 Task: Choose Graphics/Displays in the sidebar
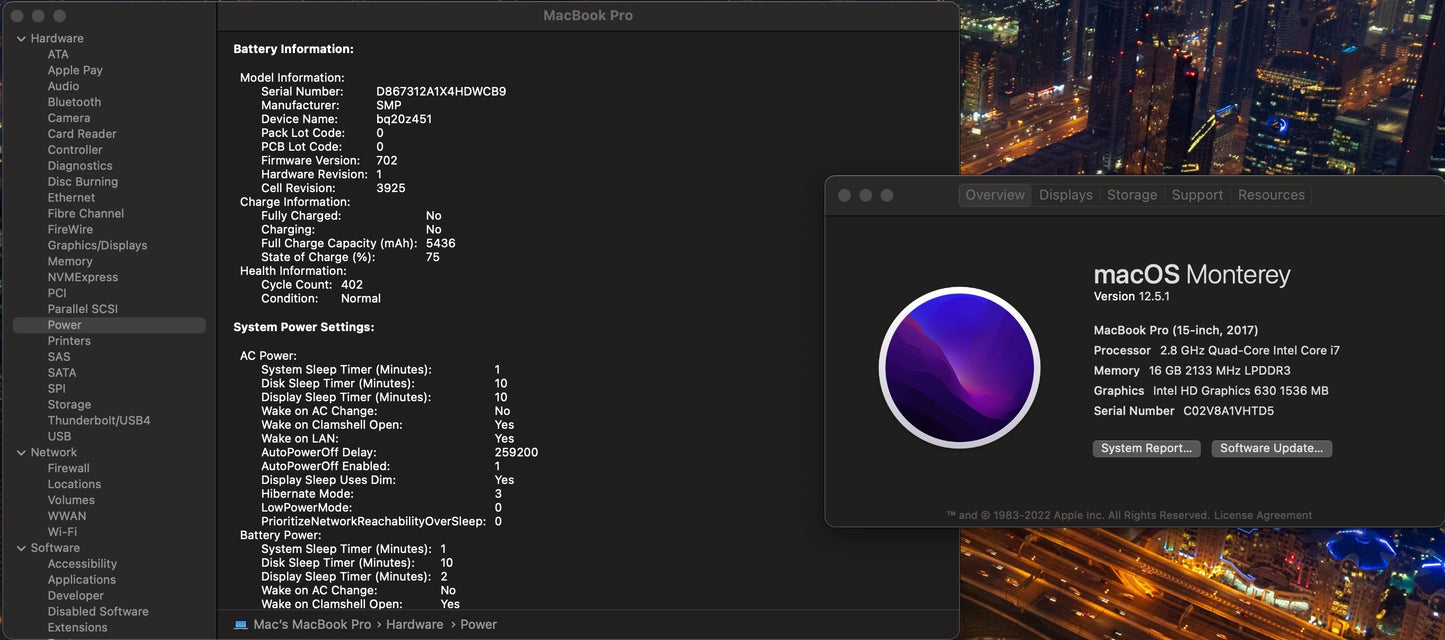[x=97, y=245]
